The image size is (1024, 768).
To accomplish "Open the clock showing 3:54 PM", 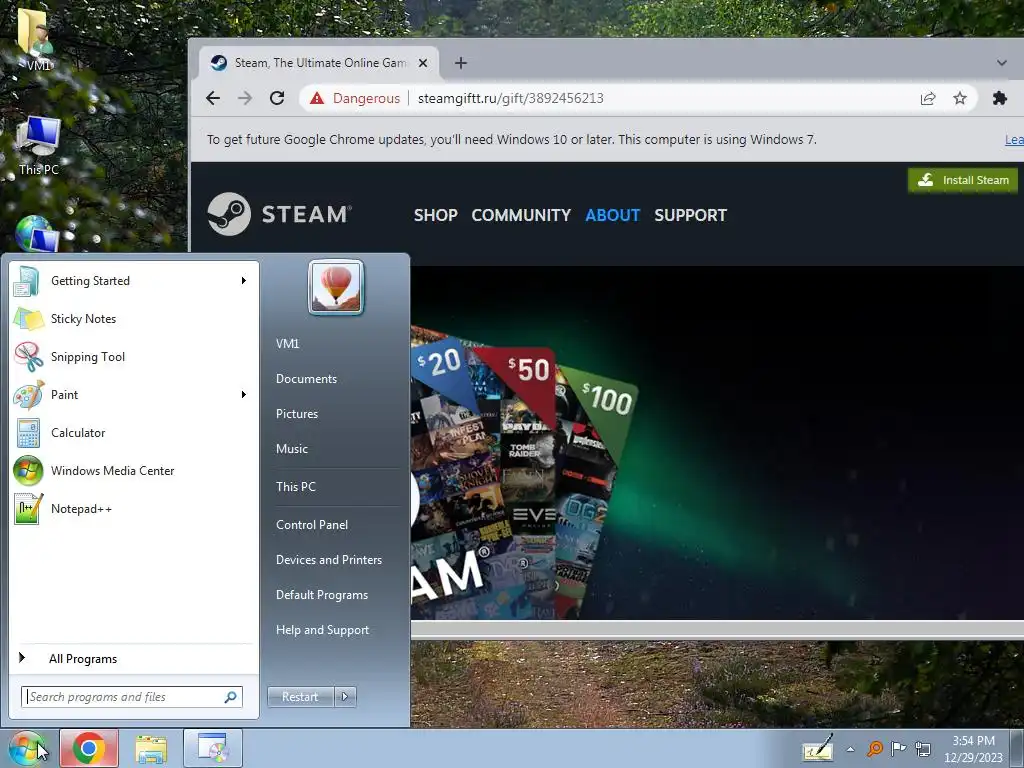I will pyautogui.click(x=973, y=749).
